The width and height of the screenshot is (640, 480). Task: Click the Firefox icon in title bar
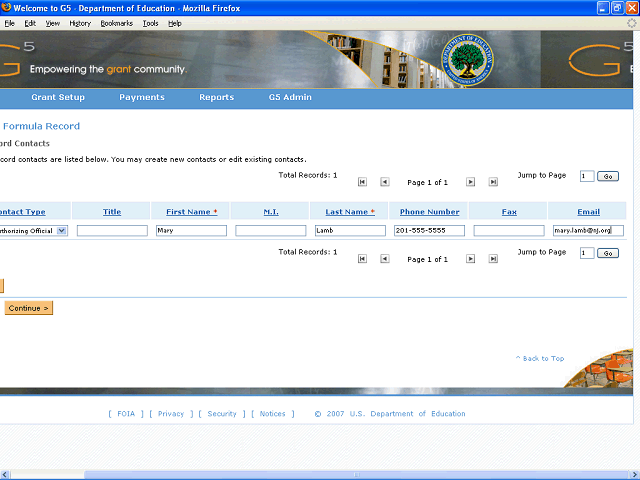tap(6, 7)
